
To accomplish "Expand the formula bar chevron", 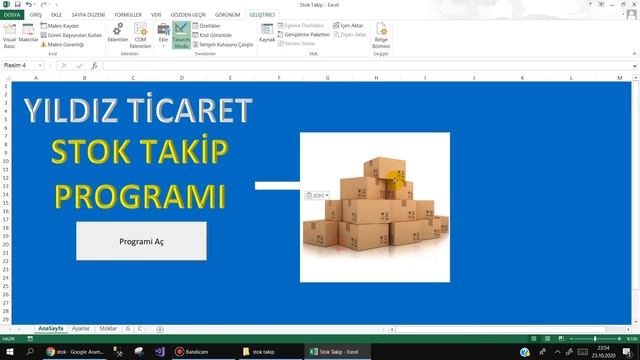I will [x=635, y=65].
